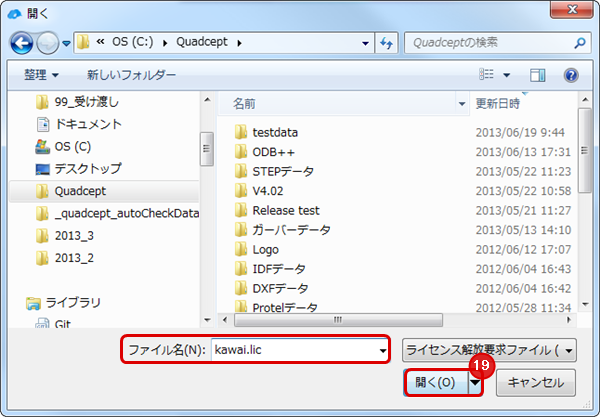Screen dimensions: 600x417
Task: Toggle the preview pane icon
Action: click(537, 75)
